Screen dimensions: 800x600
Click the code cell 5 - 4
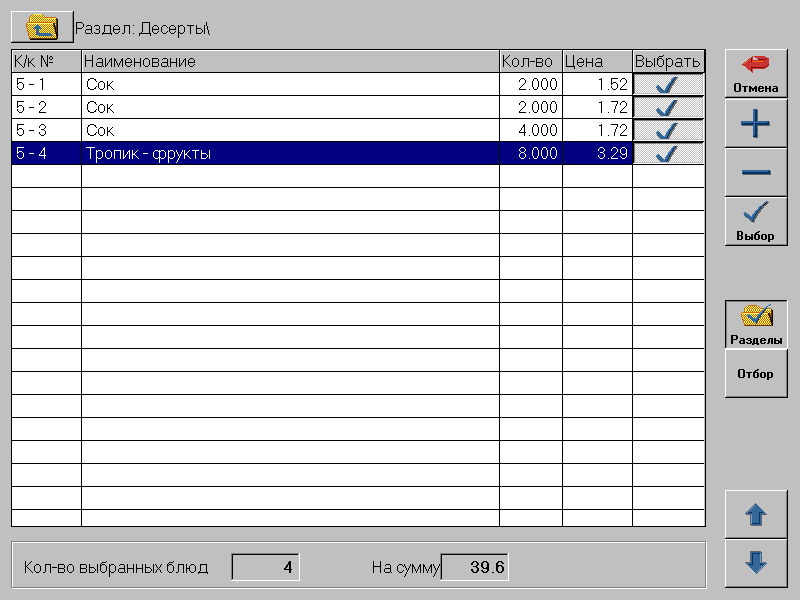pyautogui.click(x=46, y=153)
